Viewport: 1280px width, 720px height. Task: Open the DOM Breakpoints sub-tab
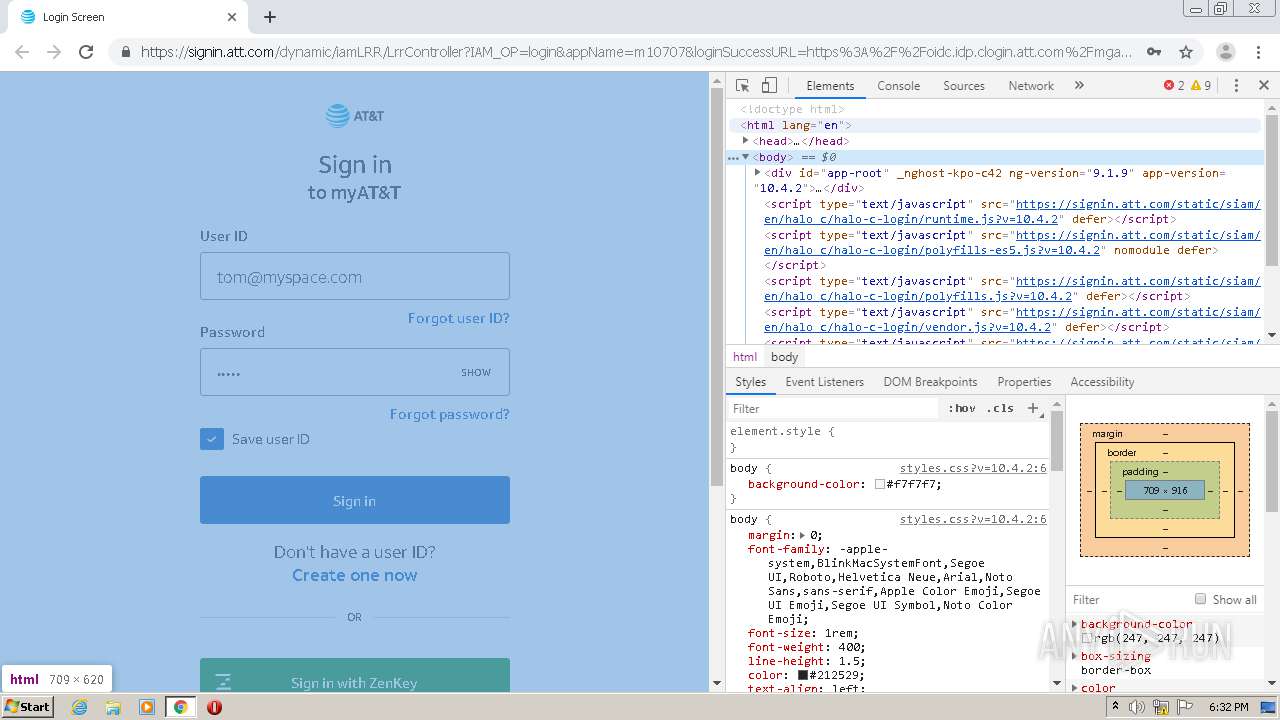click(x=930, y=382)
